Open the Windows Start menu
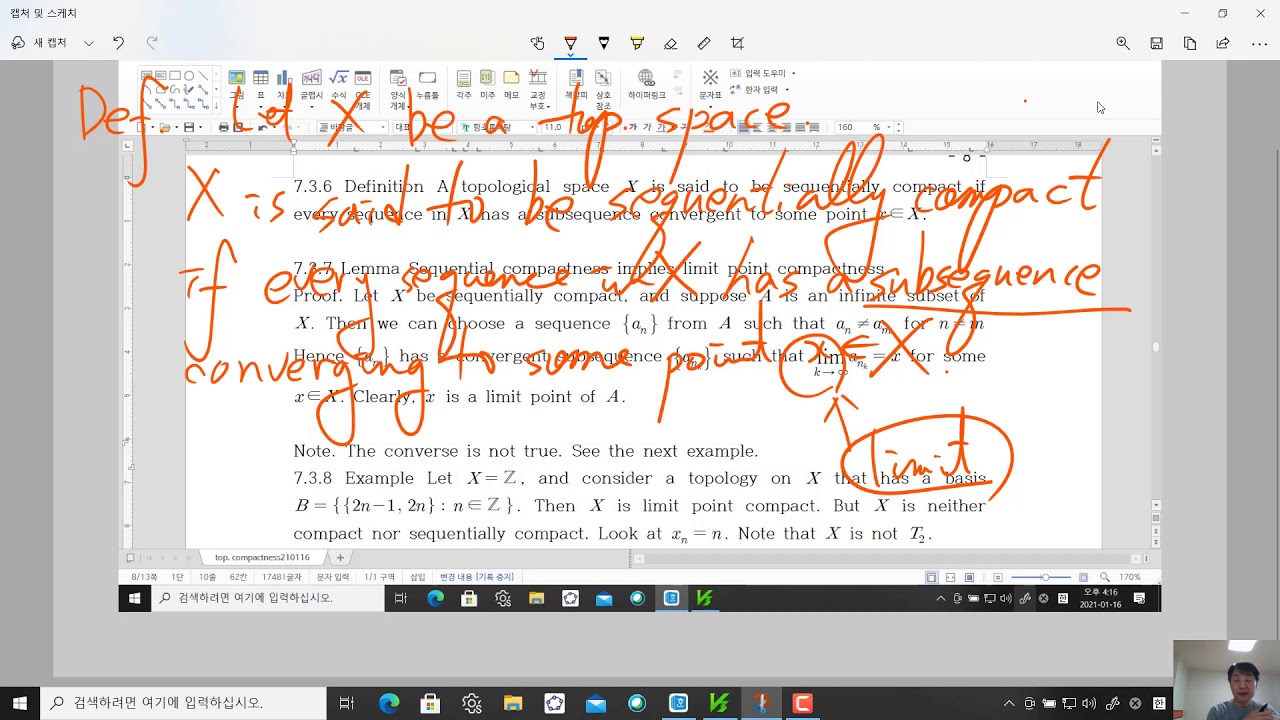Viewport: 1280px width, 720px height. [x=20, y=703]
